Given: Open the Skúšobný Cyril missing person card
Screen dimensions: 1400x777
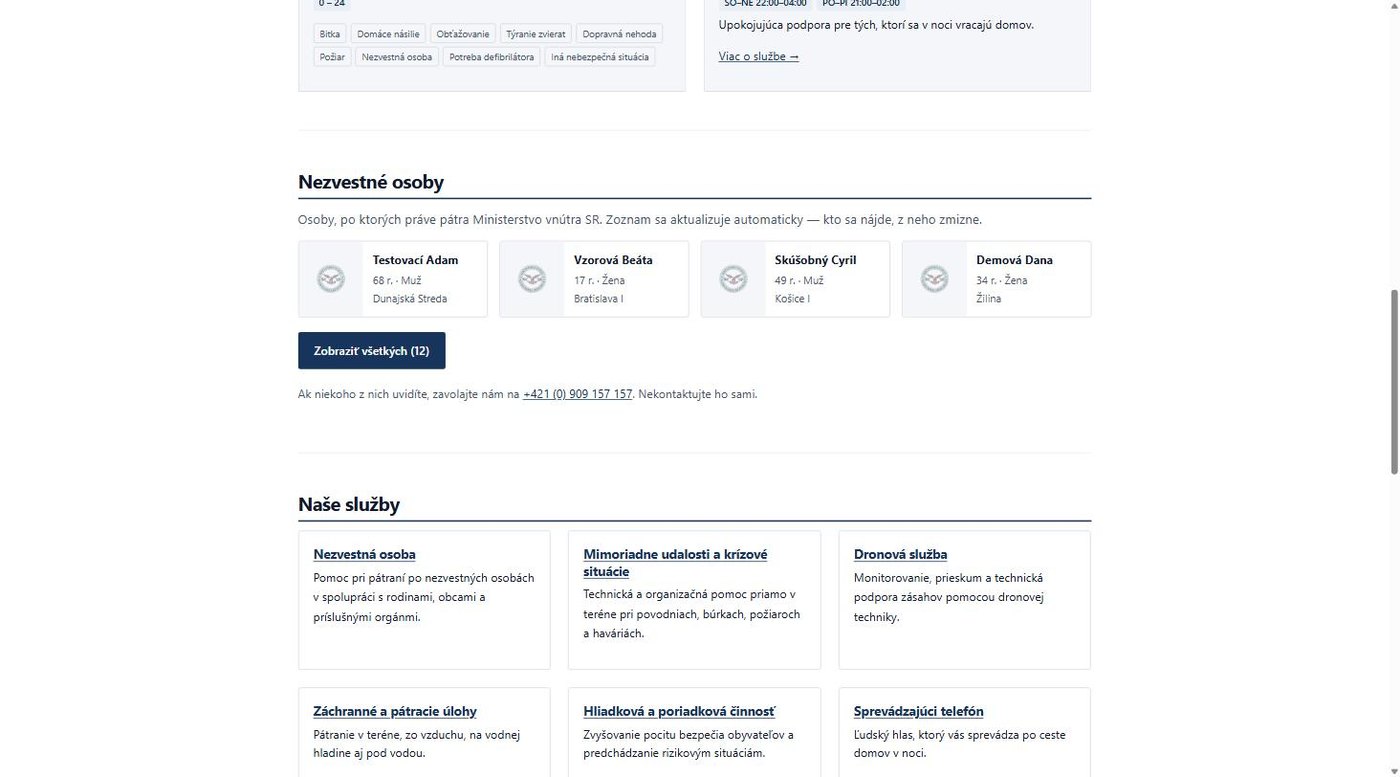Looking at the screenshot, I should pos(795,279).
